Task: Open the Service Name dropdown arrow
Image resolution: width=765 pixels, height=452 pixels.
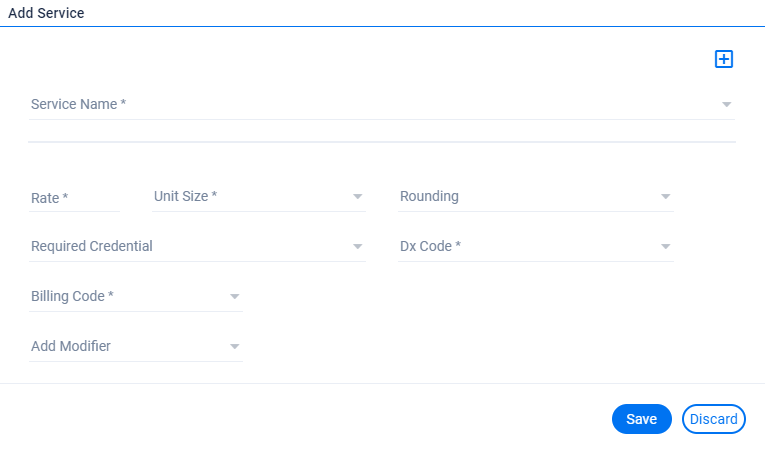Action: click(727, 104)
